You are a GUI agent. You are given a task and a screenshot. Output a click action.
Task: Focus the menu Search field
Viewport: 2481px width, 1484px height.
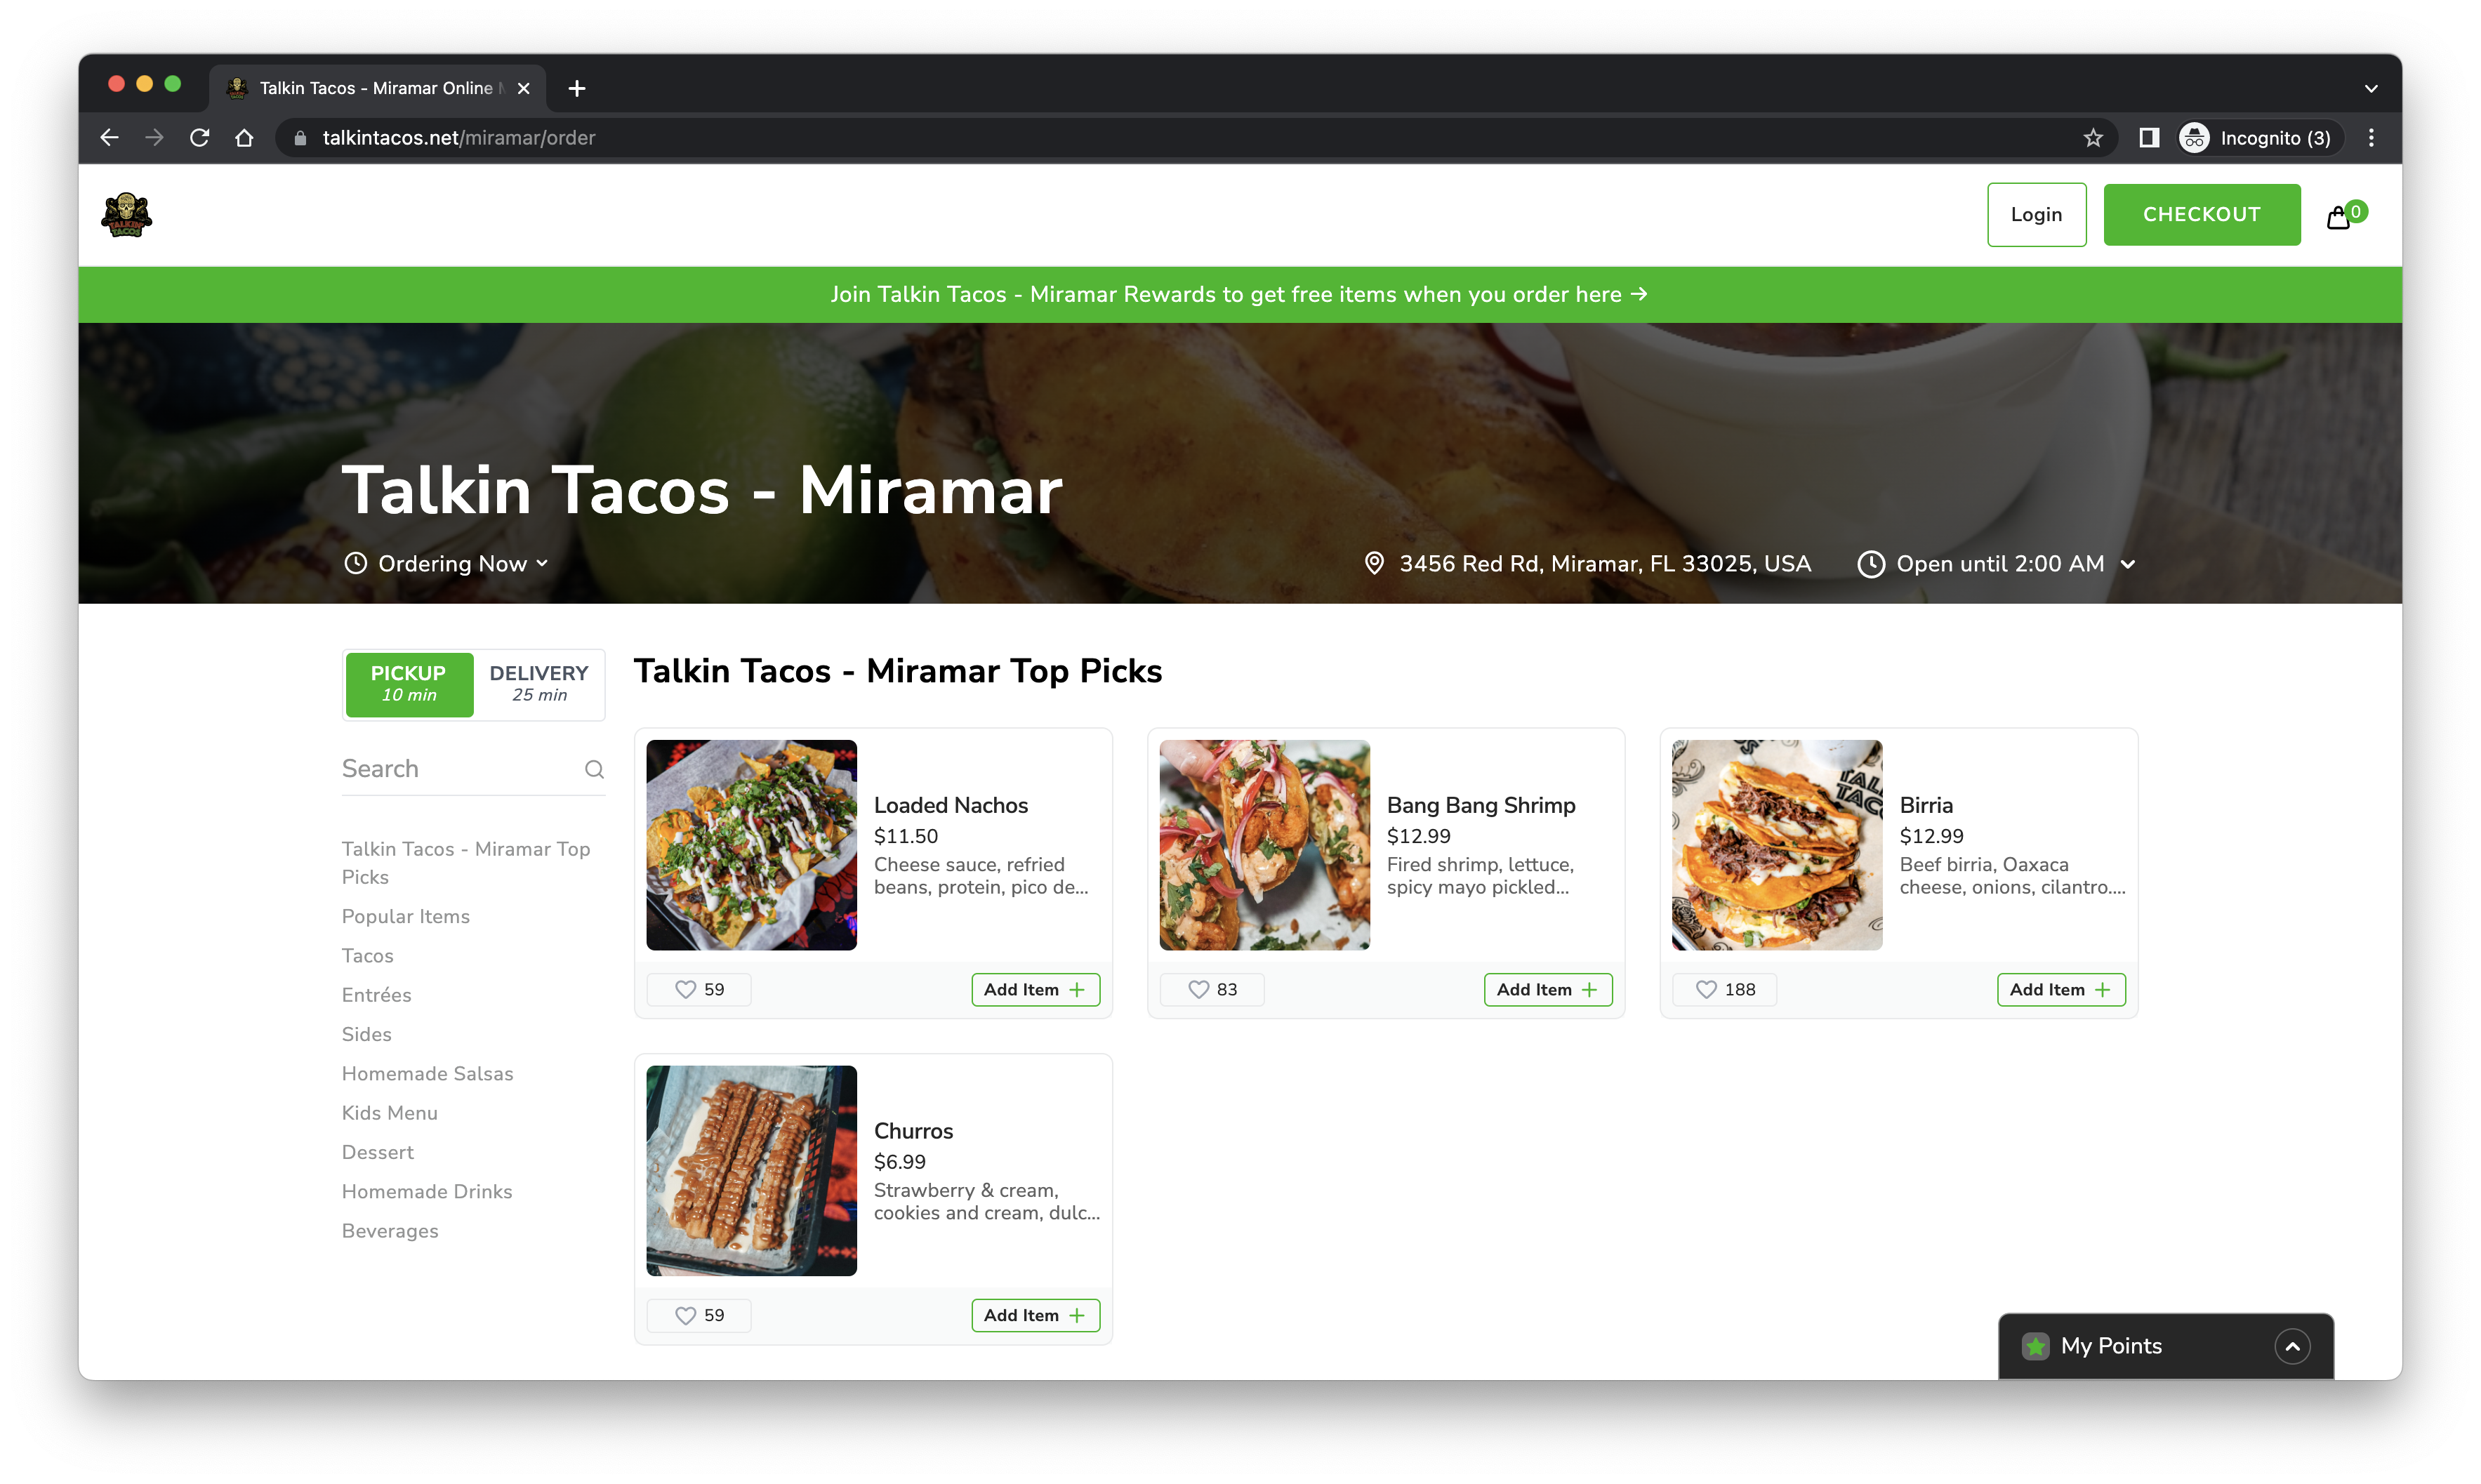click(x=473, y=769)
